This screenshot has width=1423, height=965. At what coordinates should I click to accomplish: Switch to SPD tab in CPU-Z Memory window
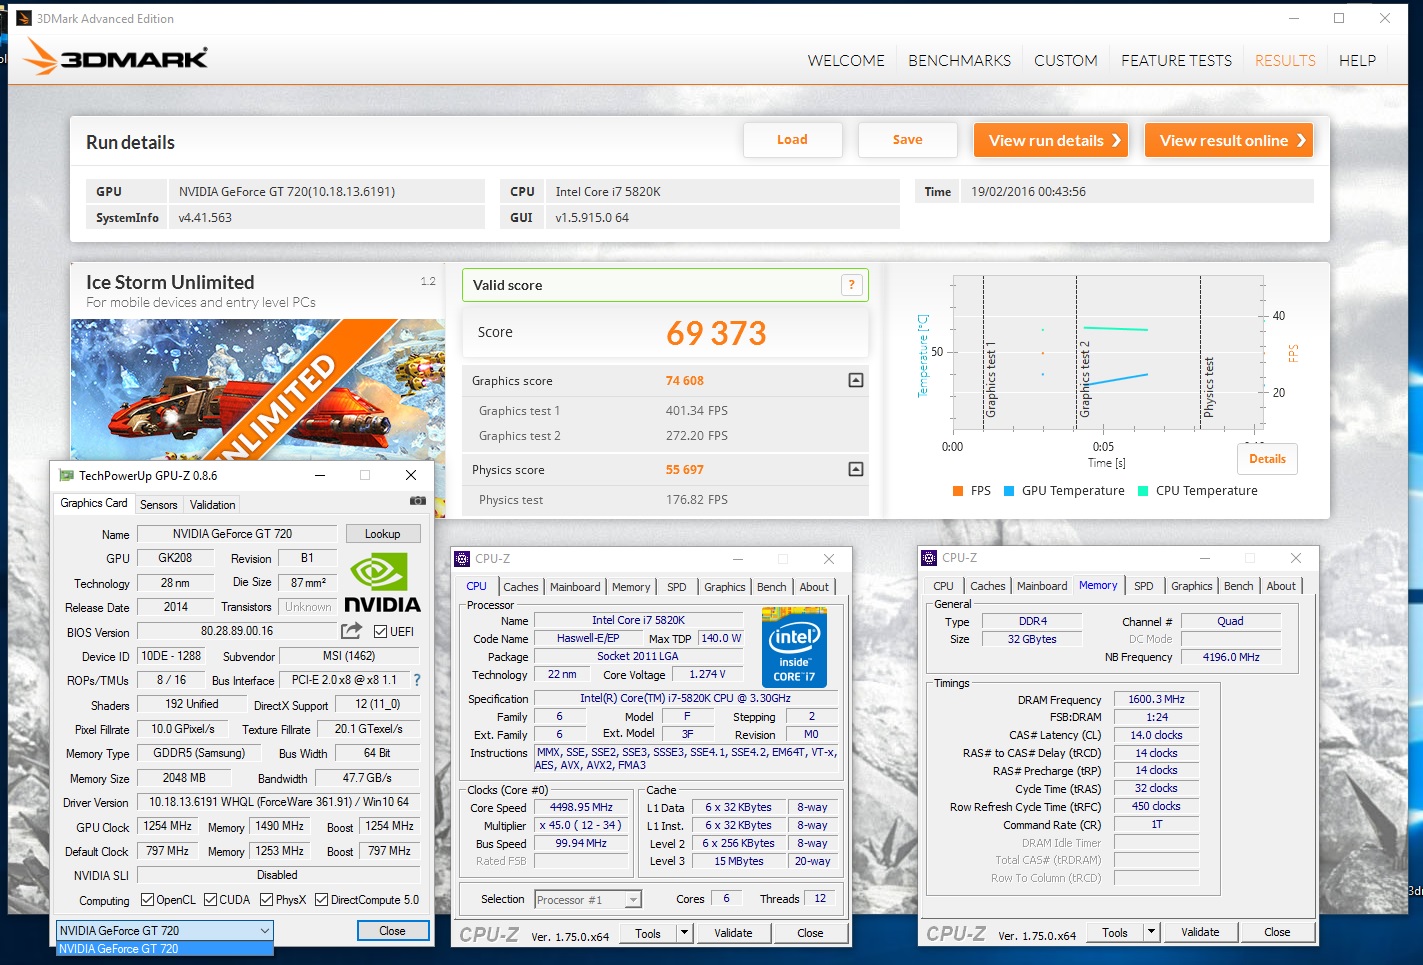tap(1143, 586)
